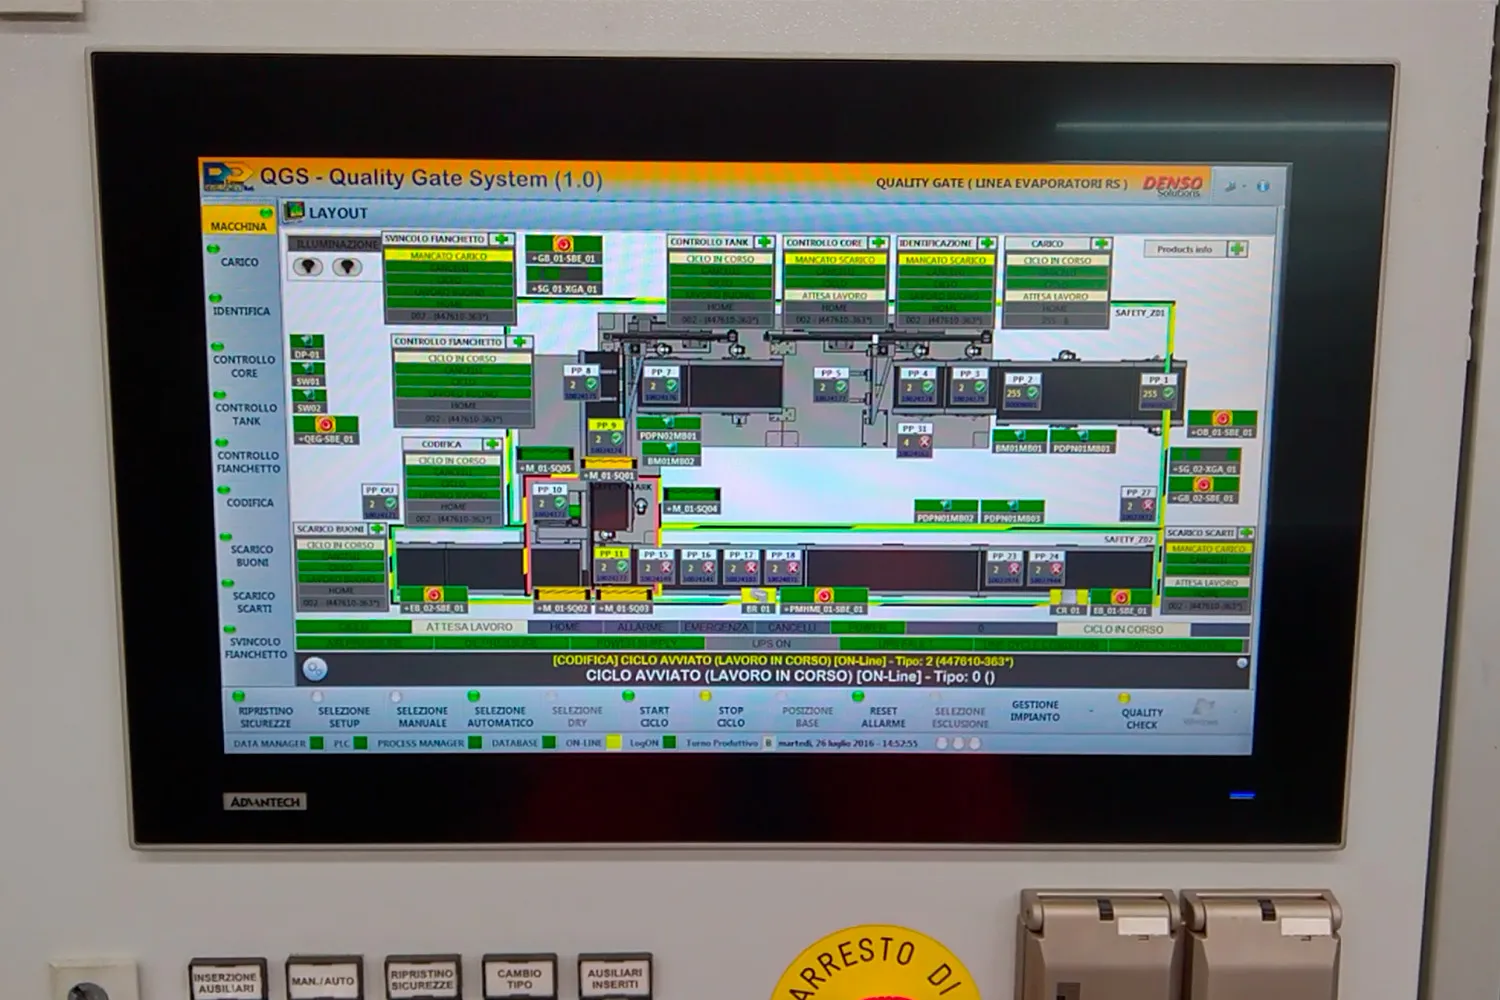Screen dimensions: 1500x1000
Task: Click the +EB_02-SBE_01 emergency stop icon
Action: 433,594
